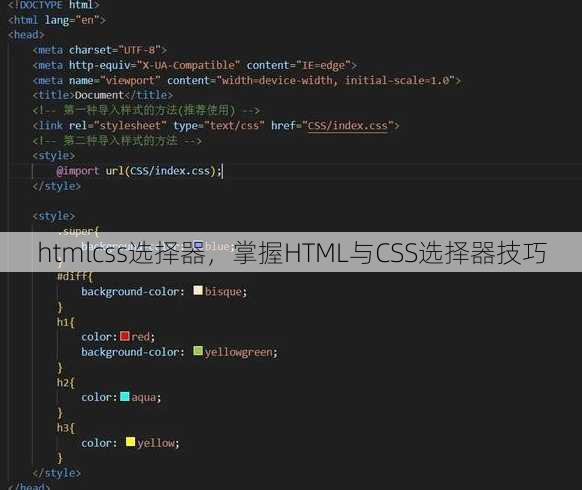
Task: Click the yellowgreen color swatch
Action: click(x=198, y=351)
